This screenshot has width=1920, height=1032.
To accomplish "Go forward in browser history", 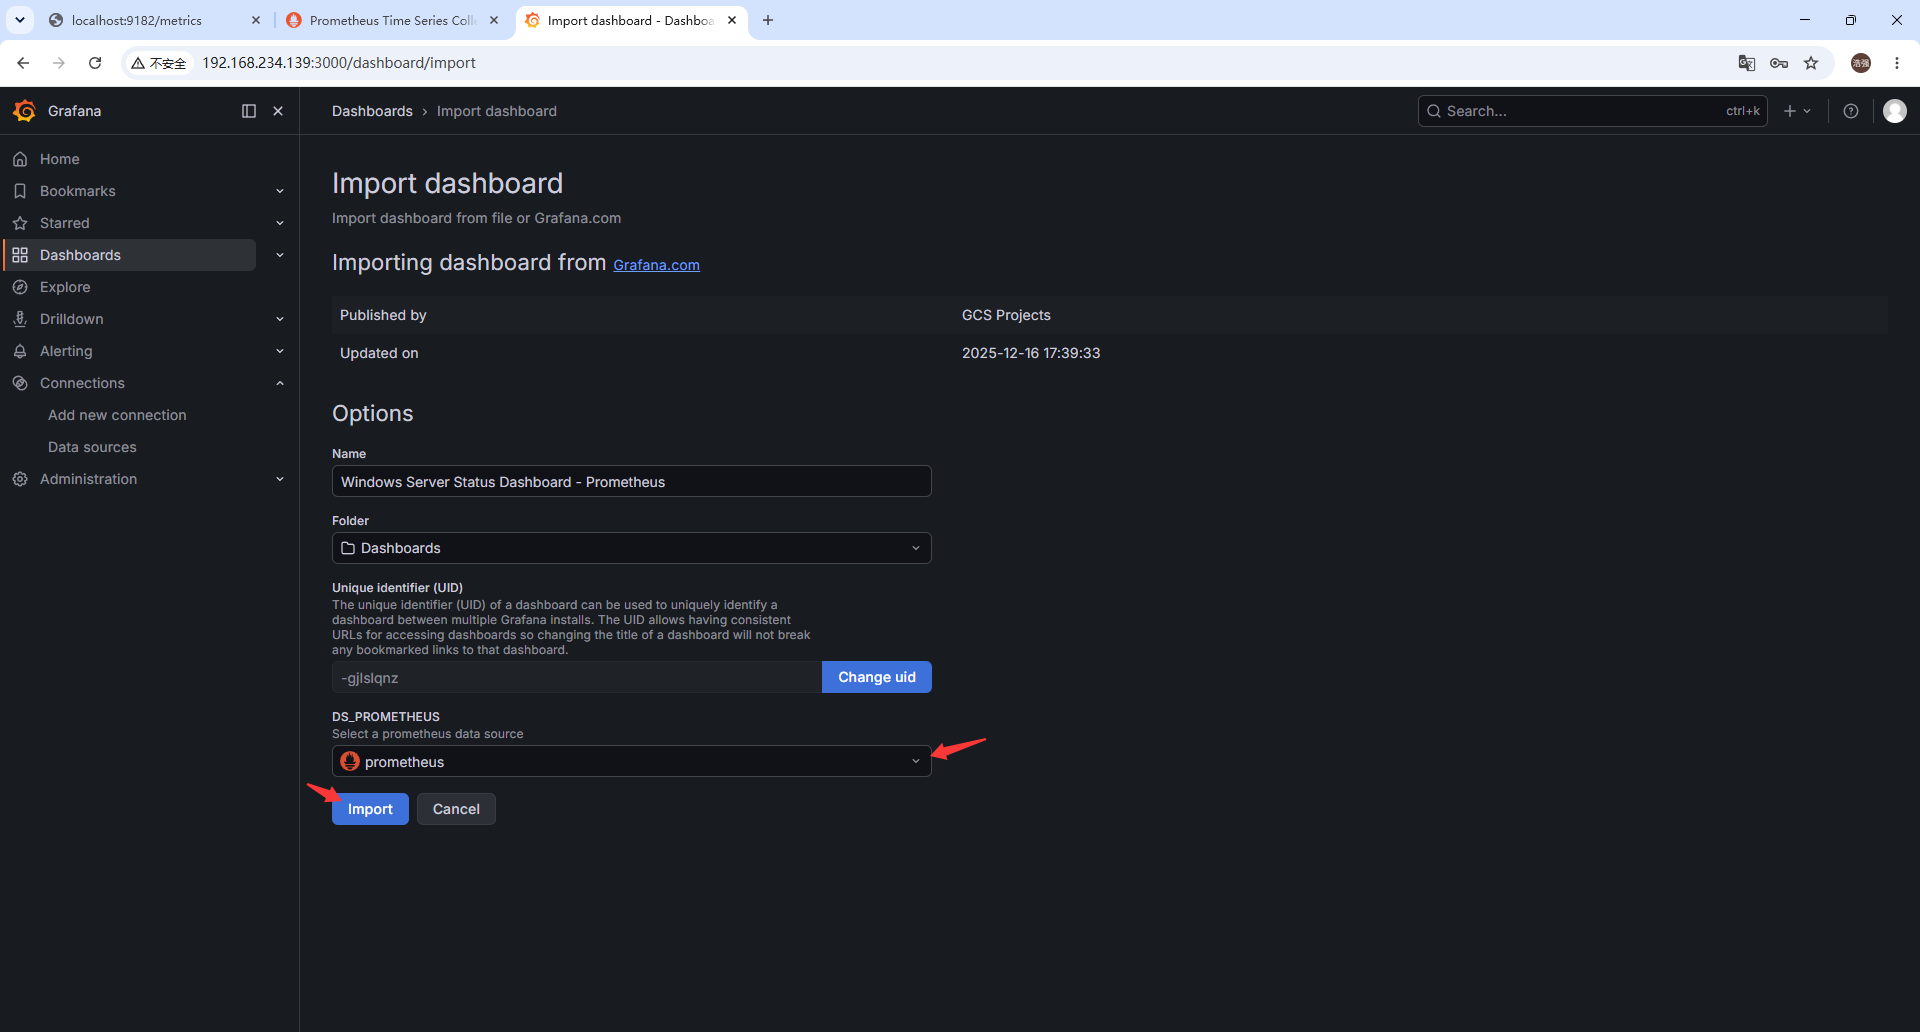I will click(59, 63).
